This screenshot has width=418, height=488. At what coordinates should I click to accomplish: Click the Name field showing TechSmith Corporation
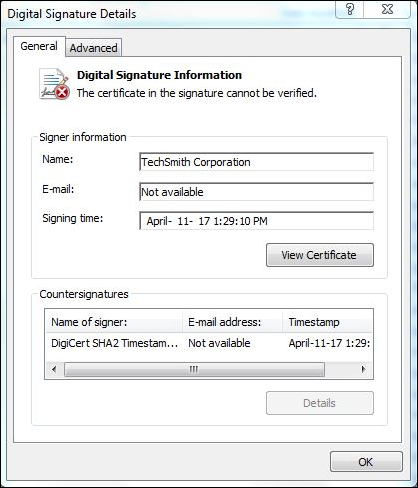[x=256, y=162]
